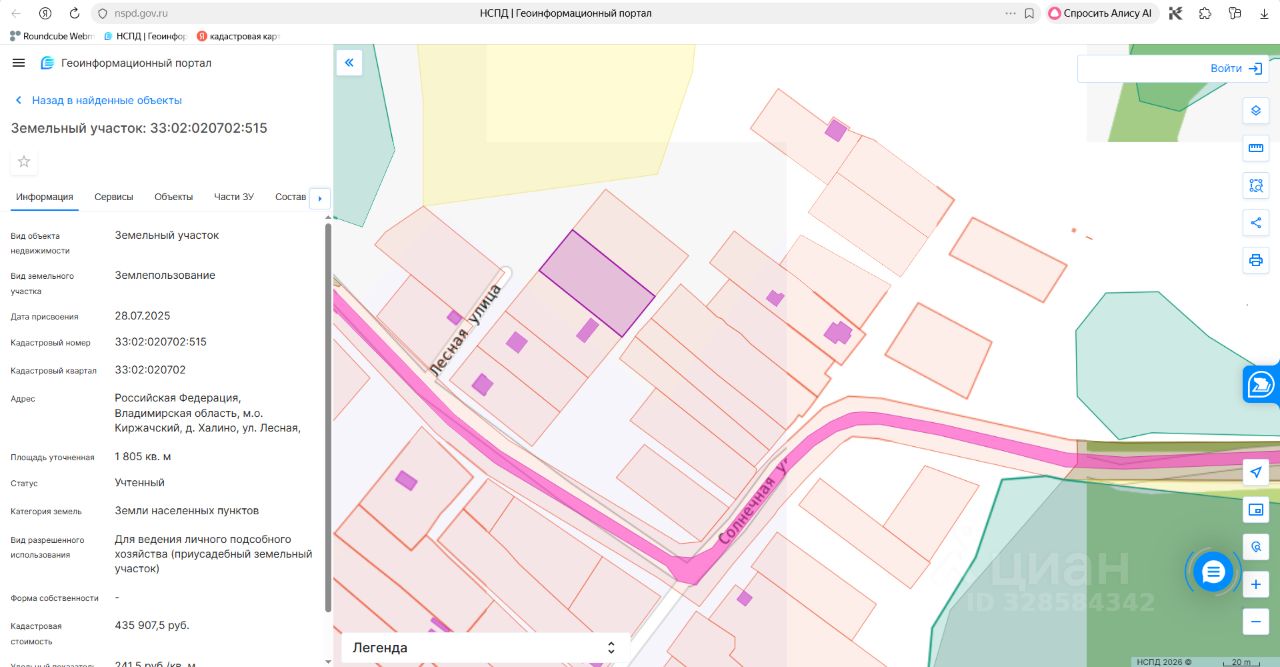Click Геоинформационный портал logo
Screen dimensions: 1280x667
[126, 63]
